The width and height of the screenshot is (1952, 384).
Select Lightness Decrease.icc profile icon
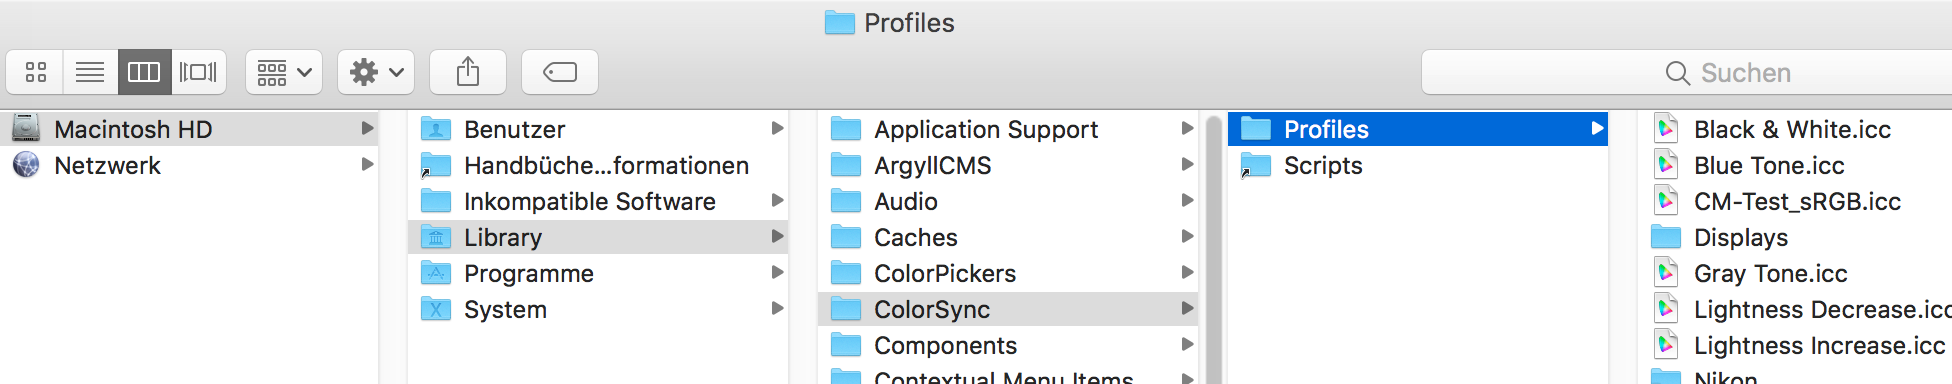coord(1666,308)
